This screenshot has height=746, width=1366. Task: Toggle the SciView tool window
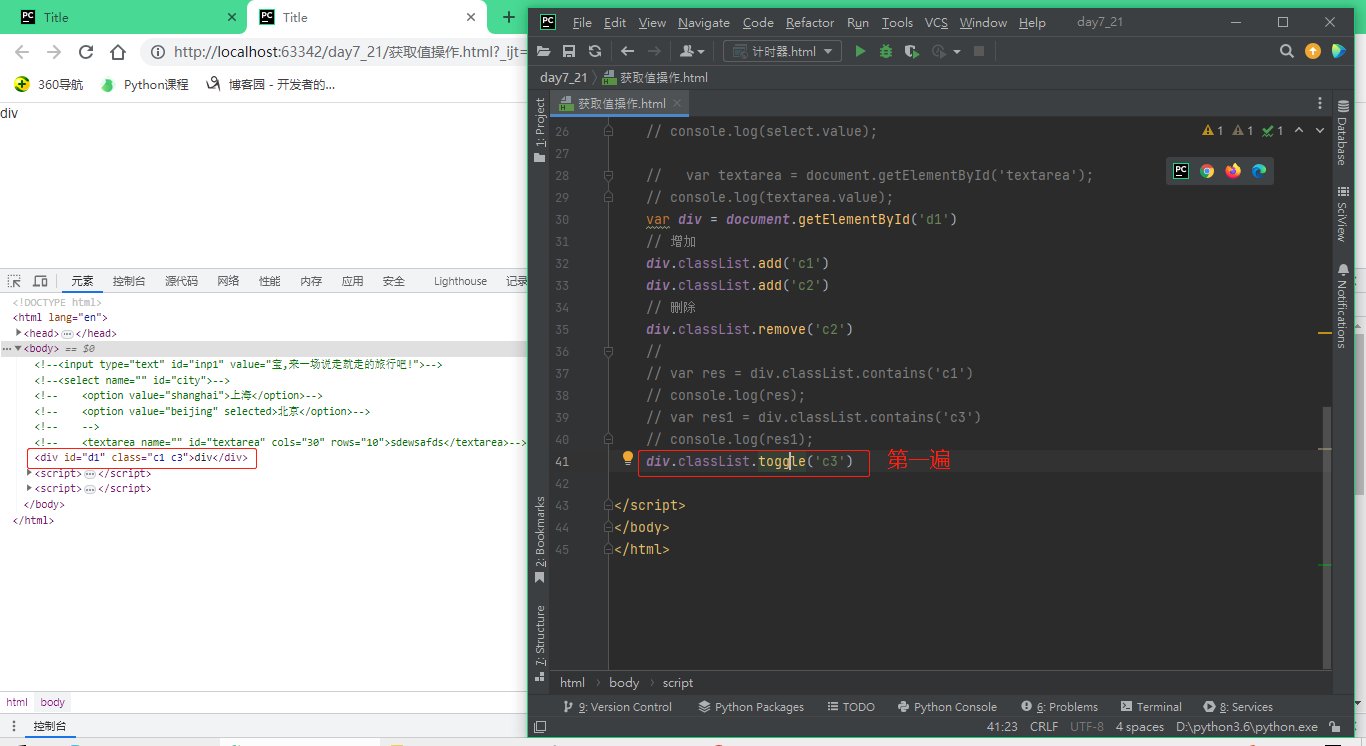[1342, 214]
